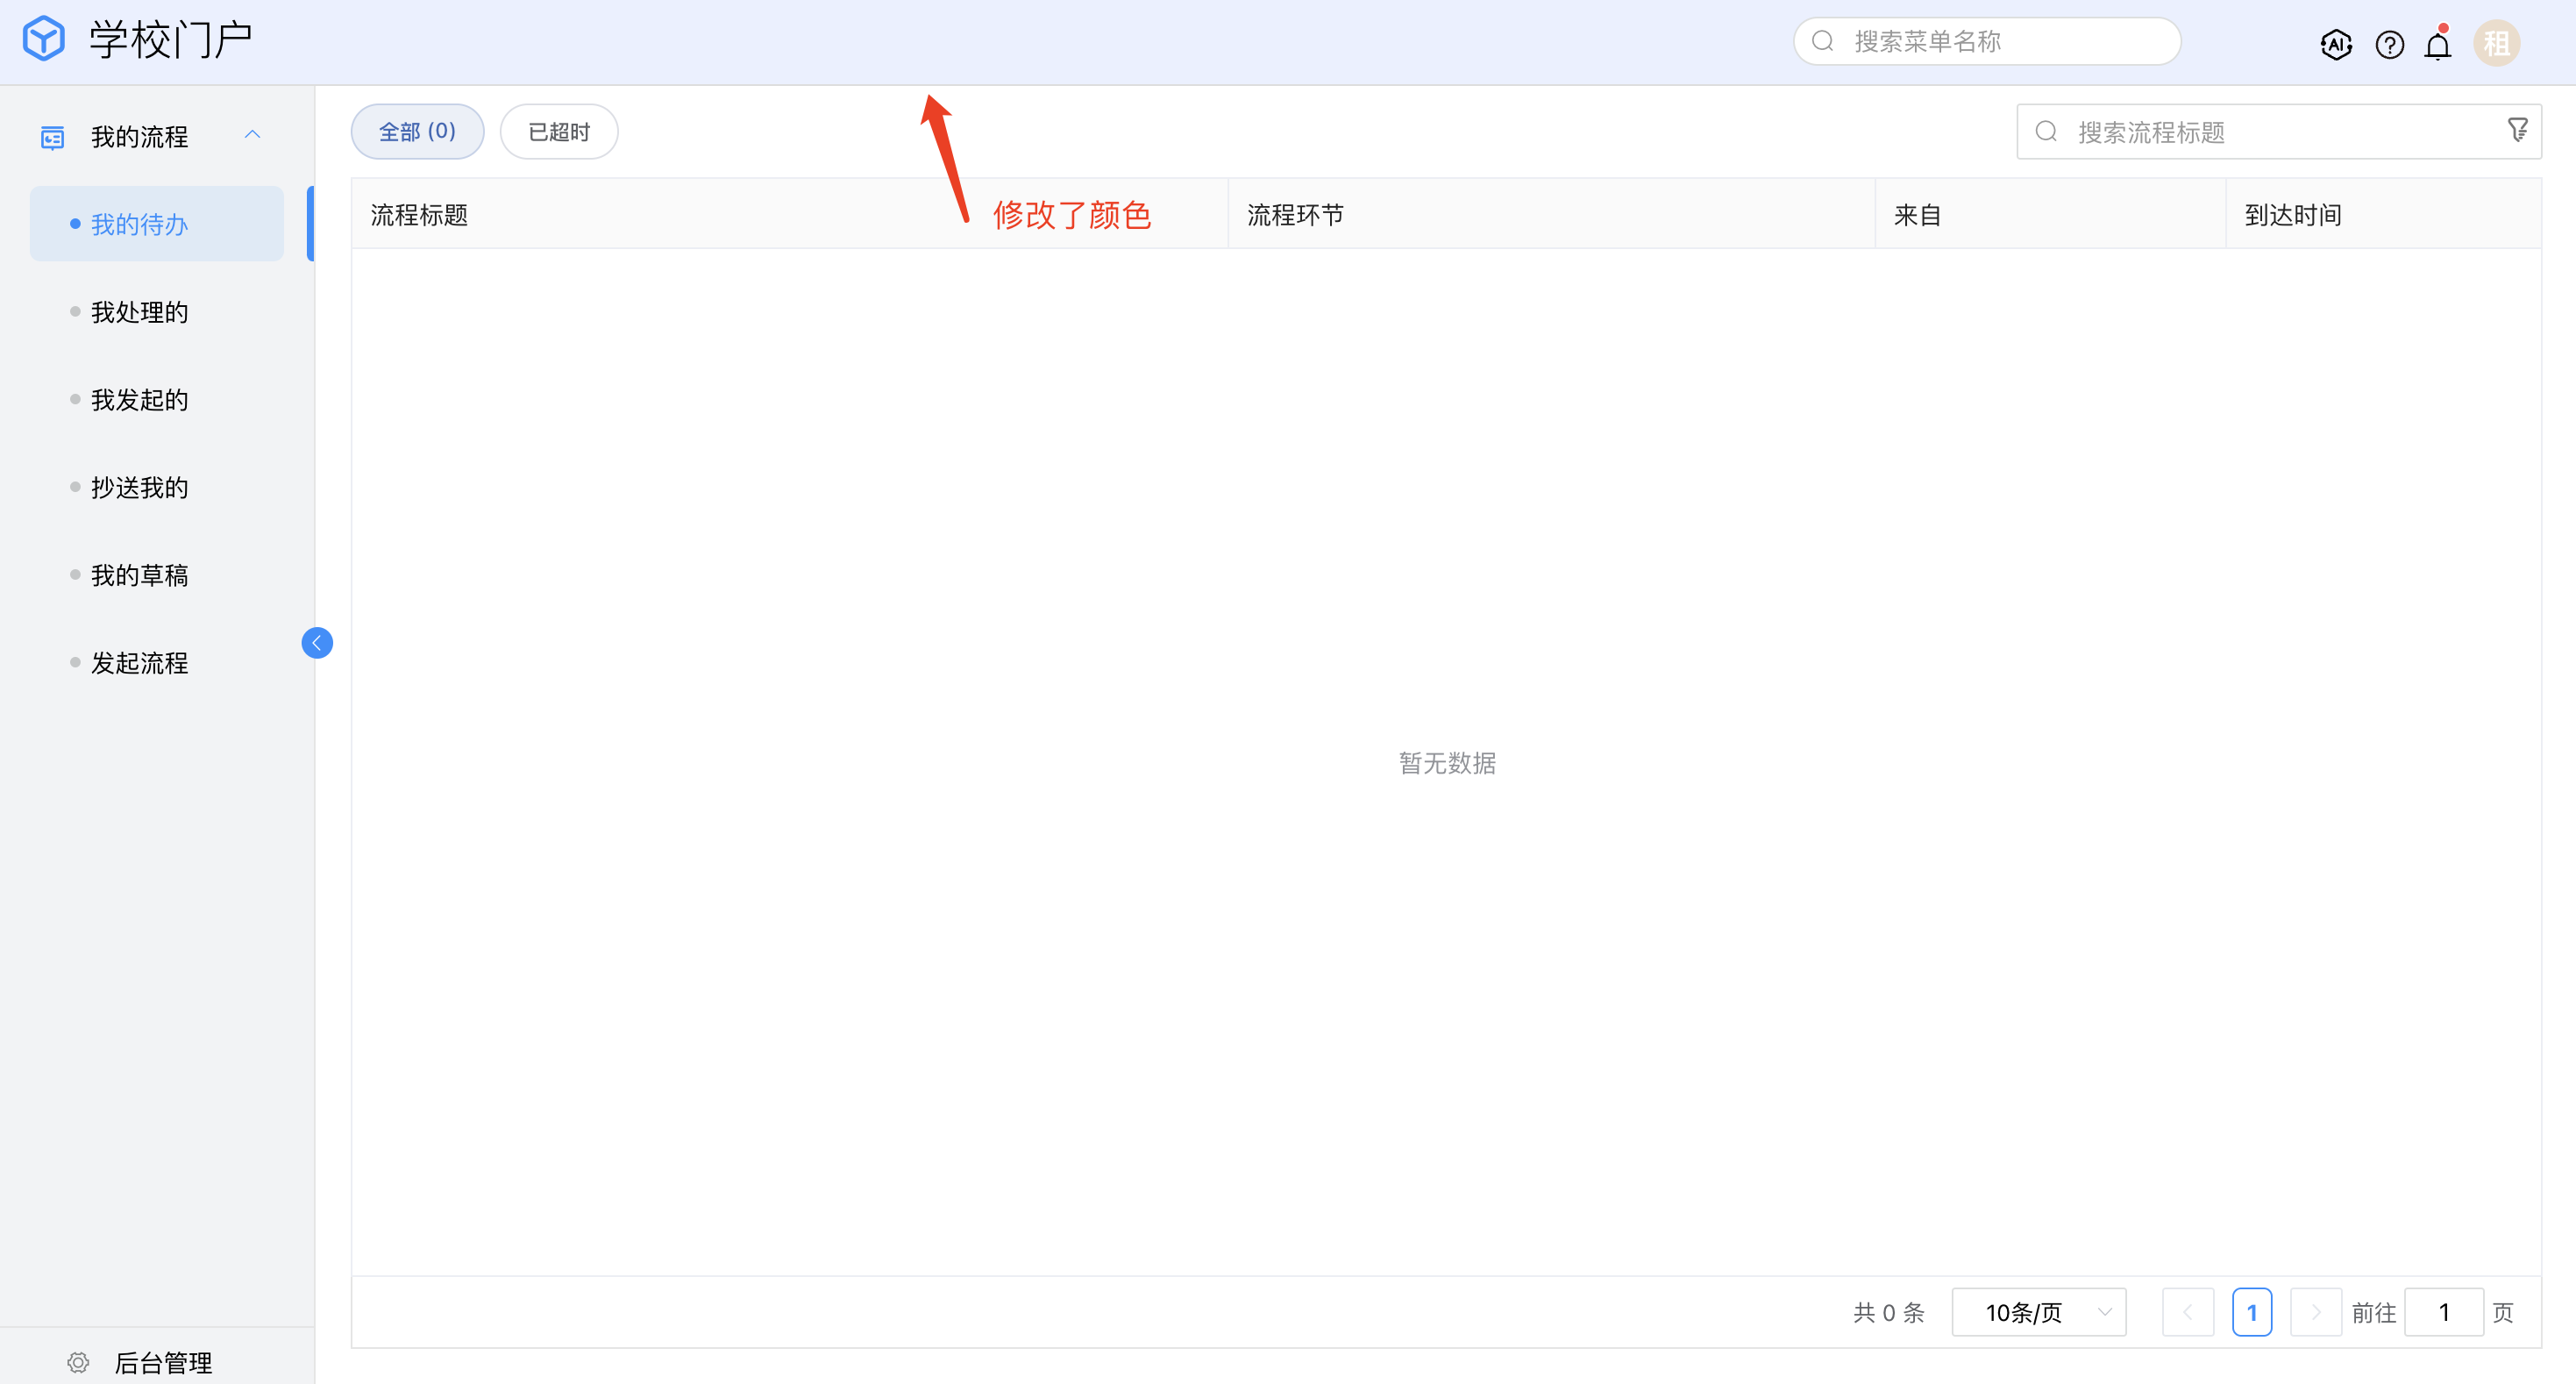The image size is (2576, 1384).
Task: Open the 我发起的 menu item
Action: pos(140,400)
